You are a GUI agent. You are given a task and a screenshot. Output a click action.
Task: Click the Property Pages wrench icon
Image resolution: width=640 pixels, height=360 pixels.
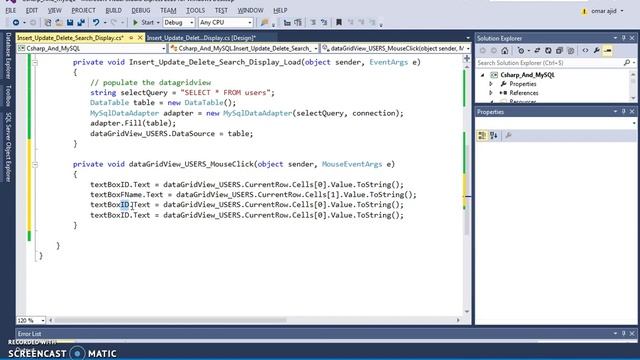[508, 136]
